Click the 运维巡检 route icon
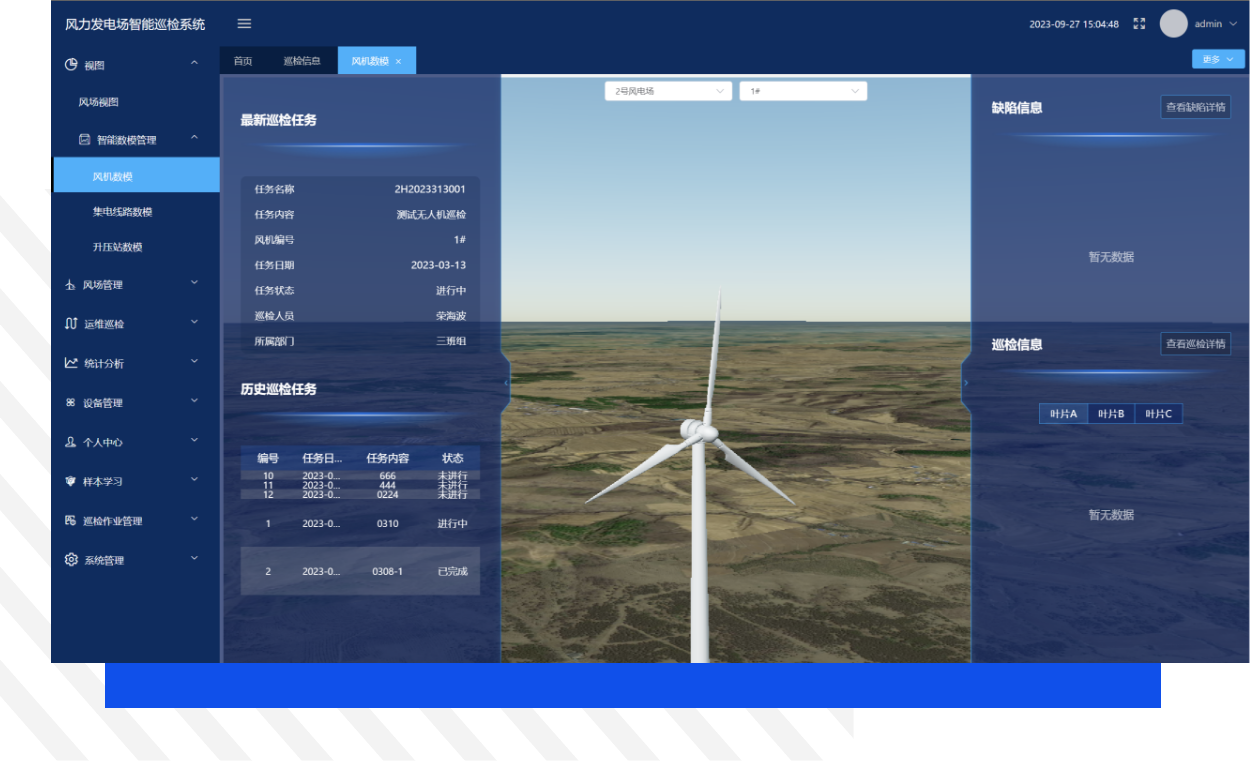1250x761 pixels. (x=71, y=324)
